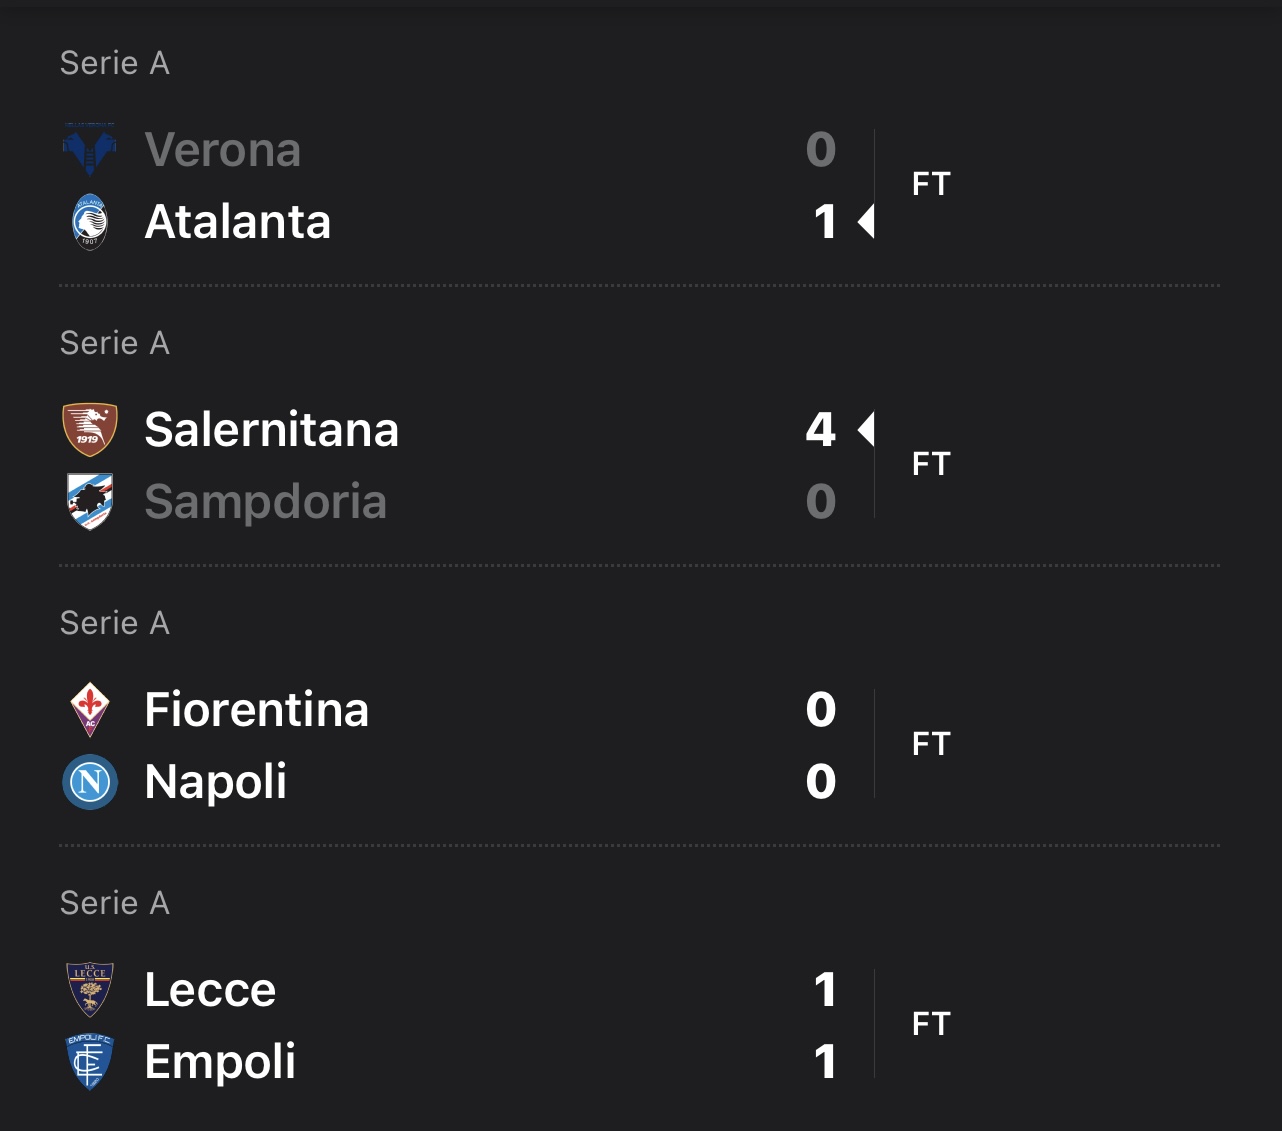The height and width of the screenshot is (1131, 1282).
Task: Open the Atalanta team name
Action: 237,222
